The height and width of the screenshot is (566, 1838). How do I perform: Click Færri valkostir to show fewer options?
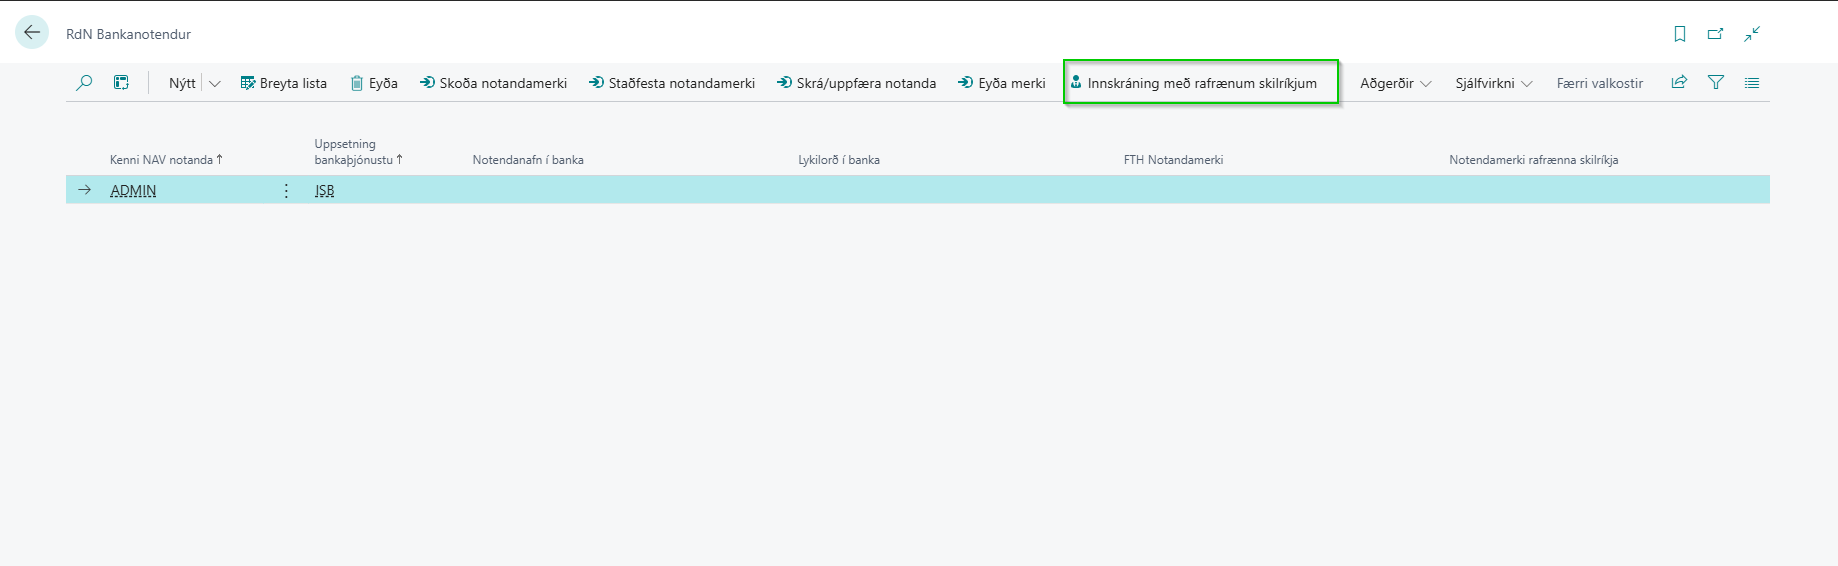(x=1599, y=83)
